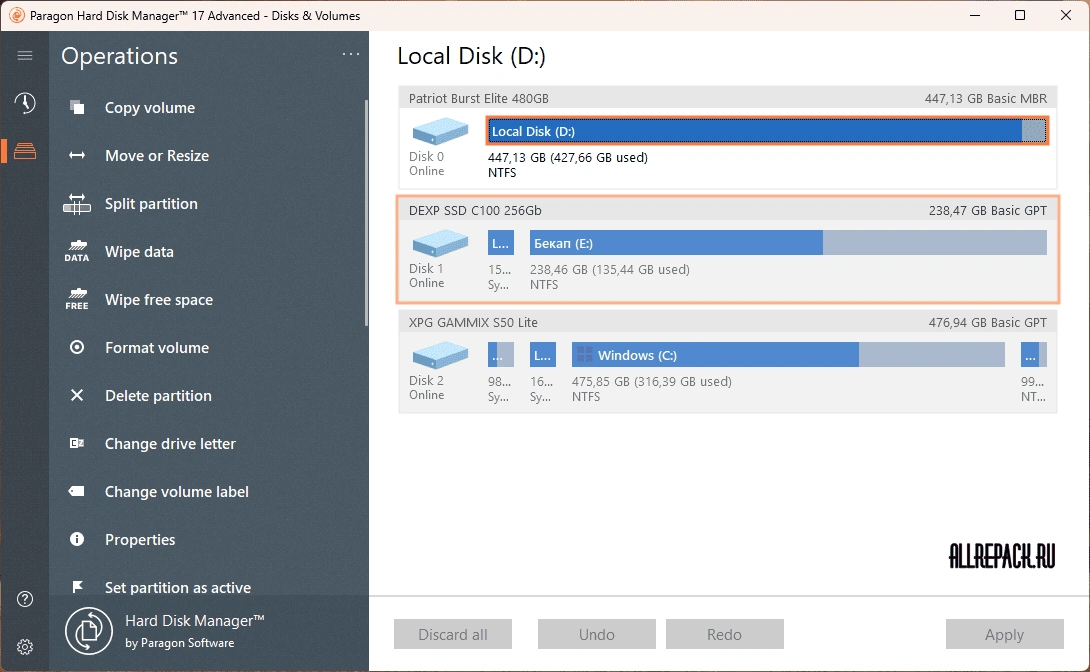Choose Move or Resize operation

click(157, 156)
